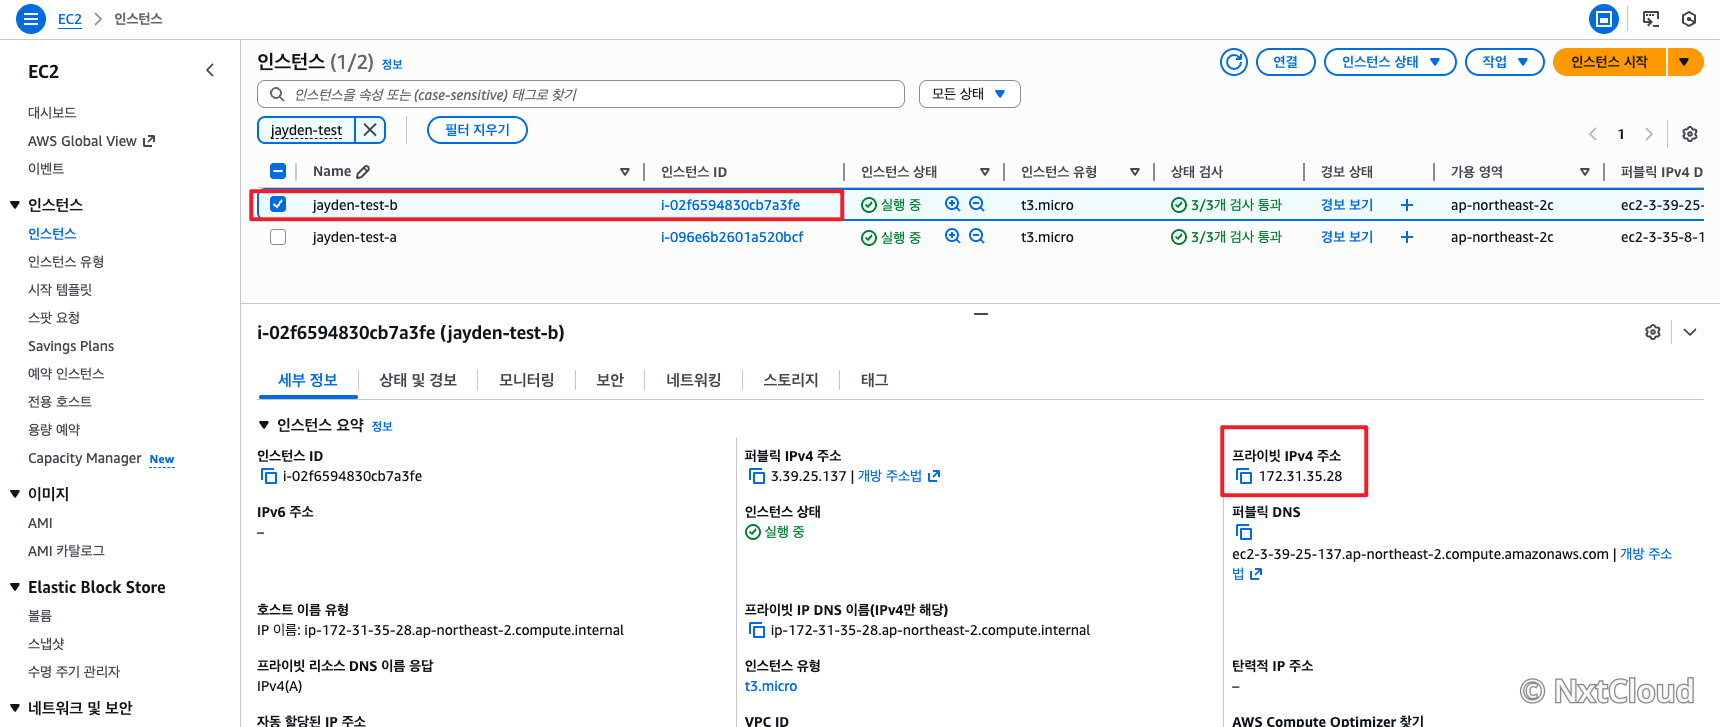Open instance ID link i-096e6b2601a520bcf

(732, 237)
